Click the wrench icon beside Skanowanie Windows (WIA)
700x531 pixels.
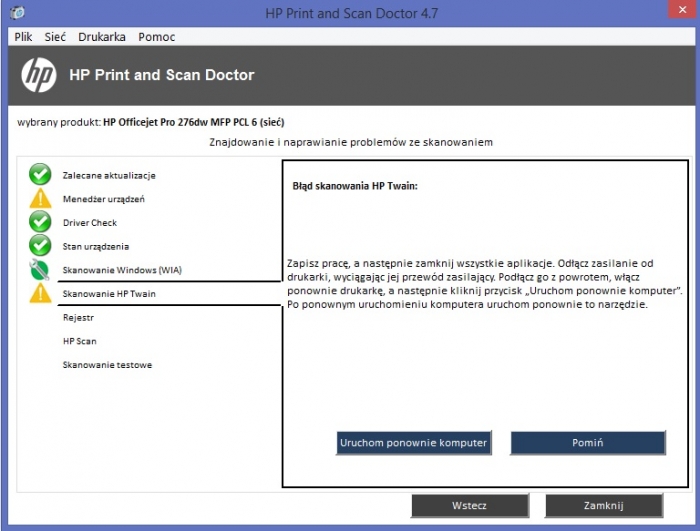coord(39,269)
